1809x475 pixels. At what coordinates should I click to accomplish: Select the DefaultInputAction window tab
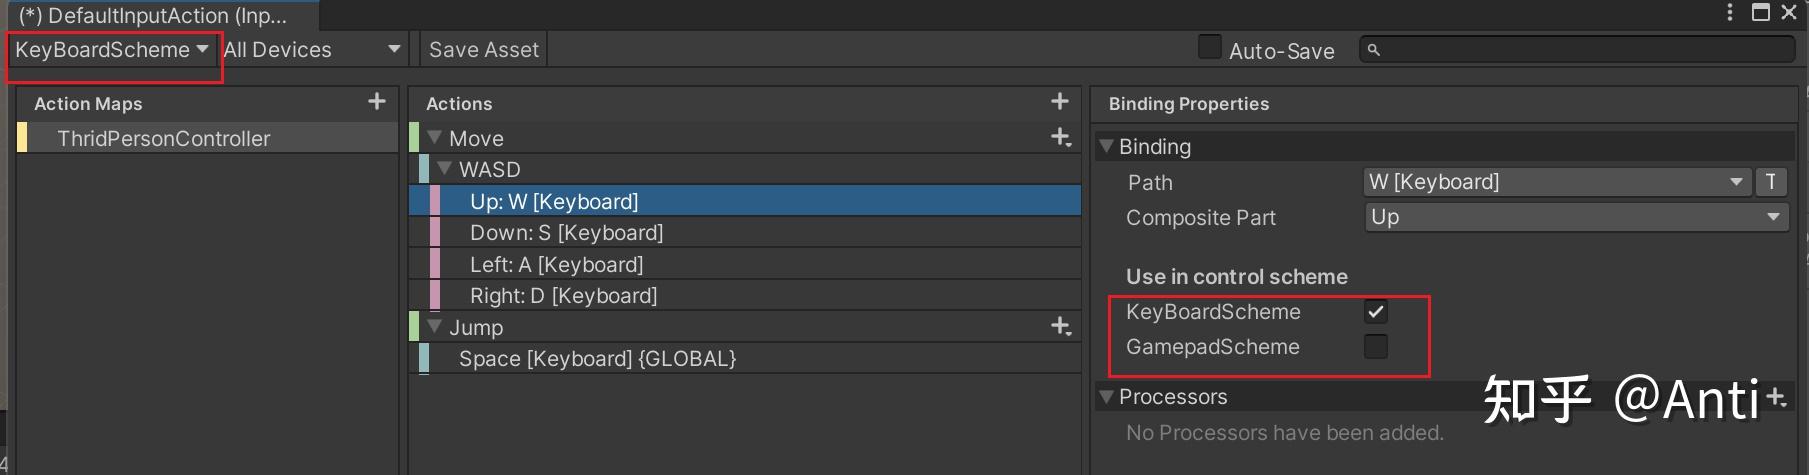(x=153, y=15)
